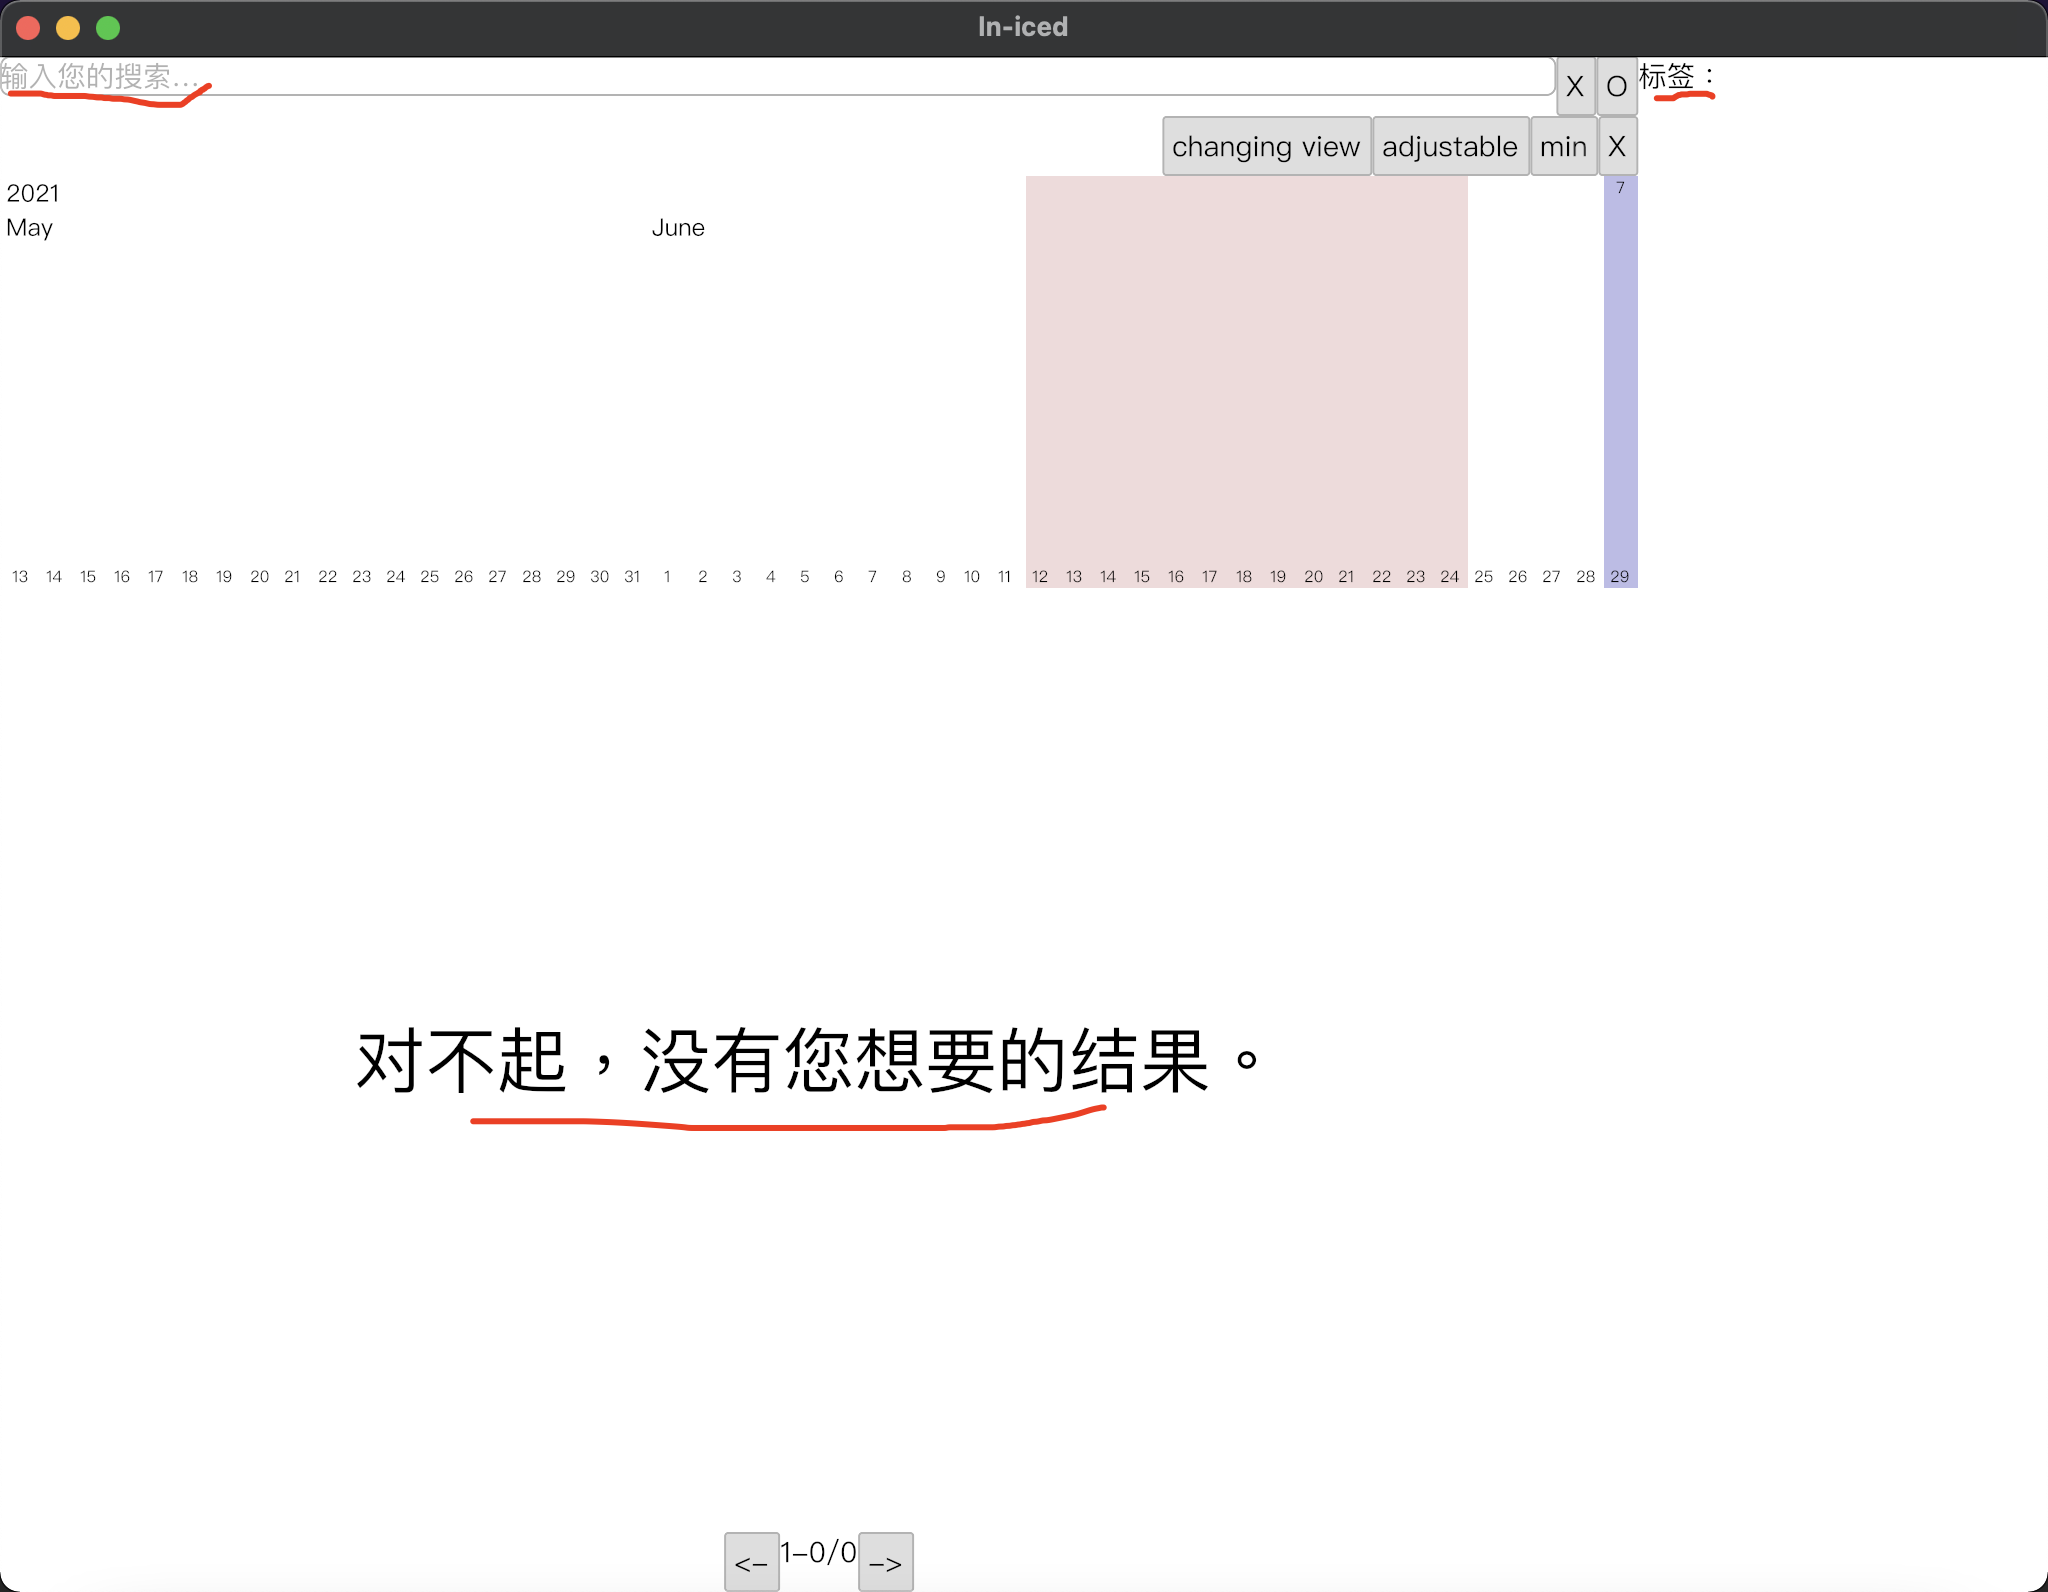Select May 31 on the timeline
2048x1592 pixels.
632,576
